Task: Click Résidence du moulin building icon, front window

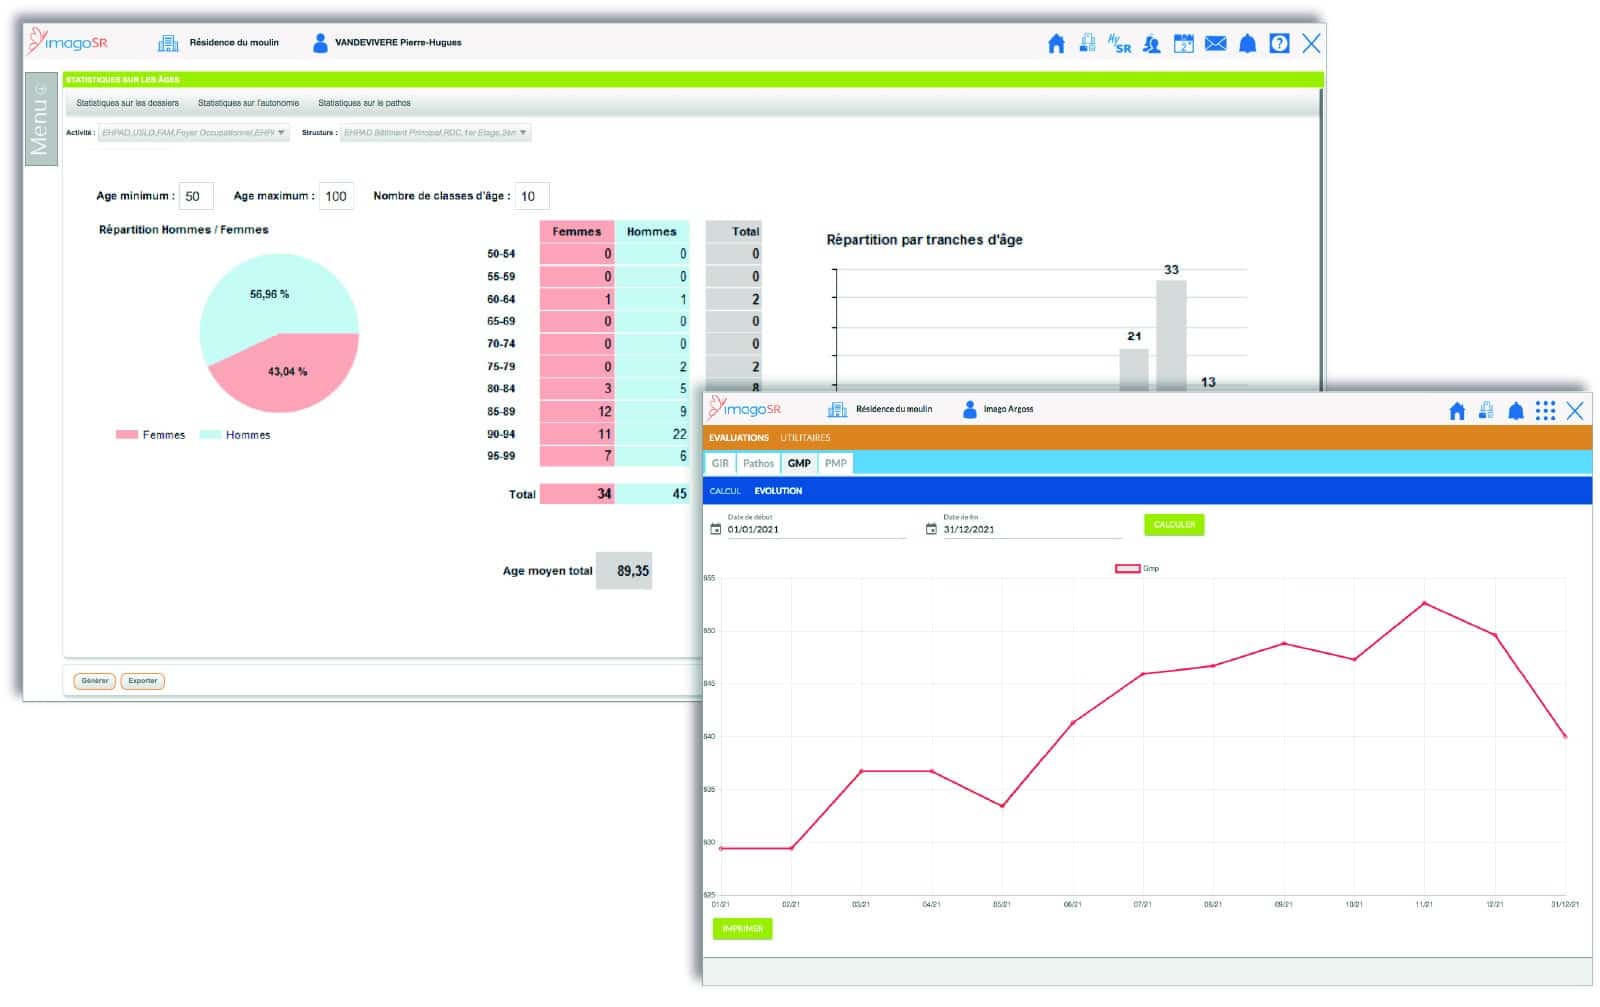Action: 837,409
